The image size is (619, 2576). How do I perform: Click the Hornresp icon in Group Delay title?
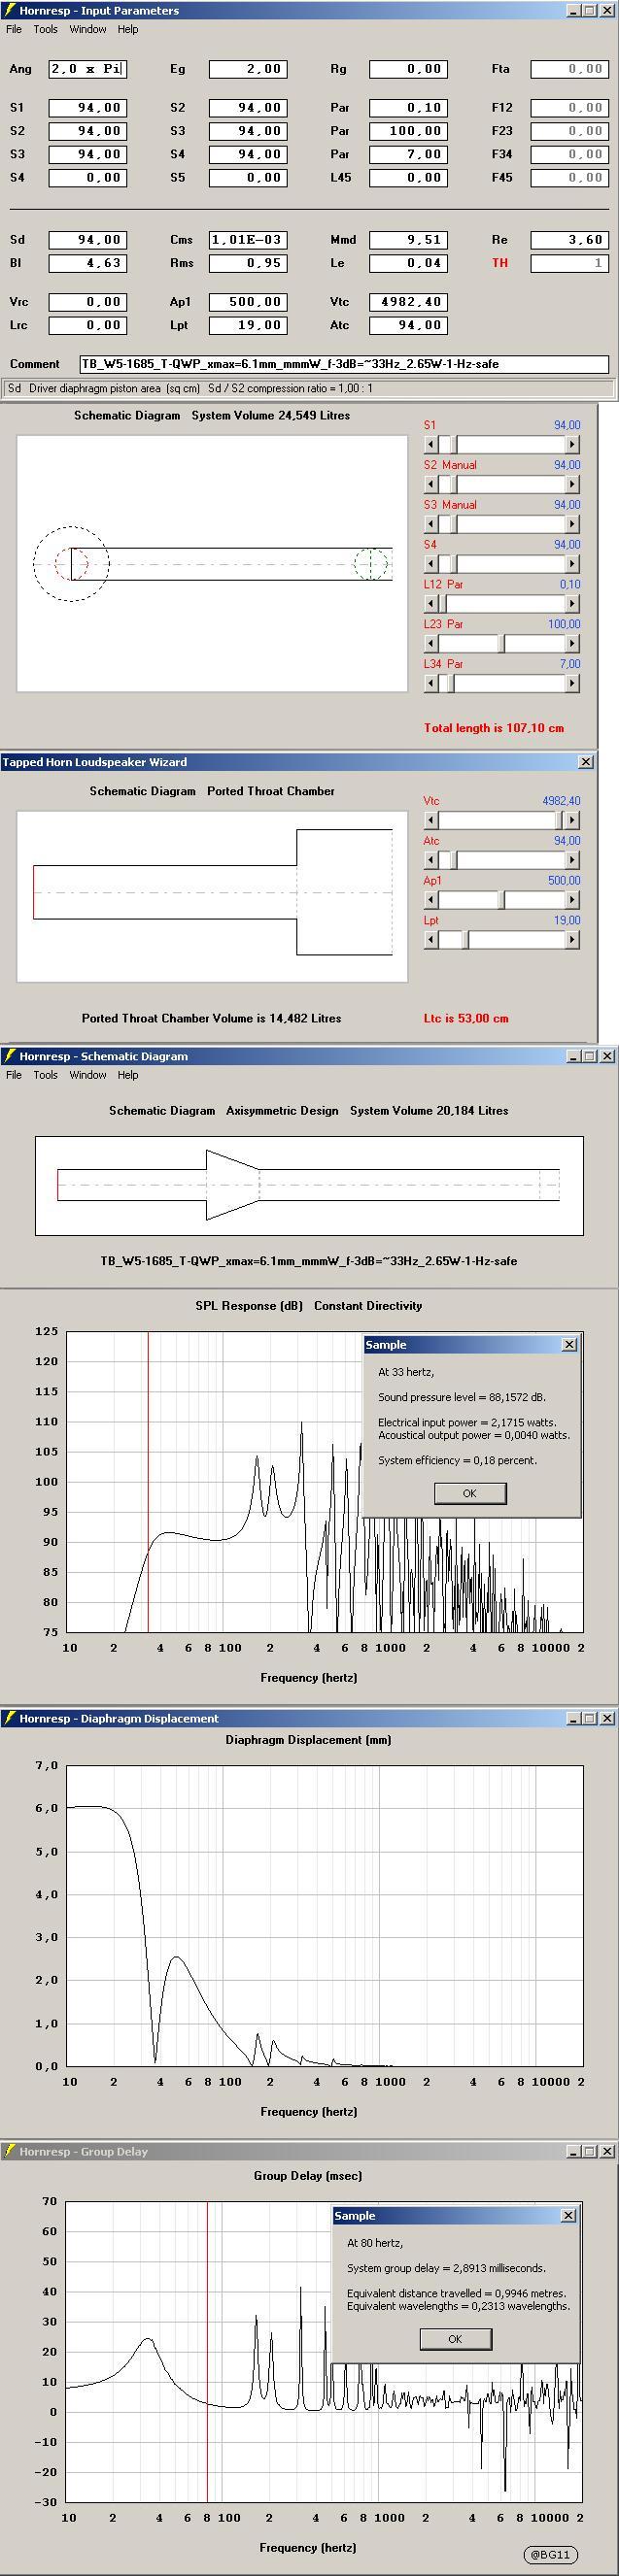coord(10,2151)
